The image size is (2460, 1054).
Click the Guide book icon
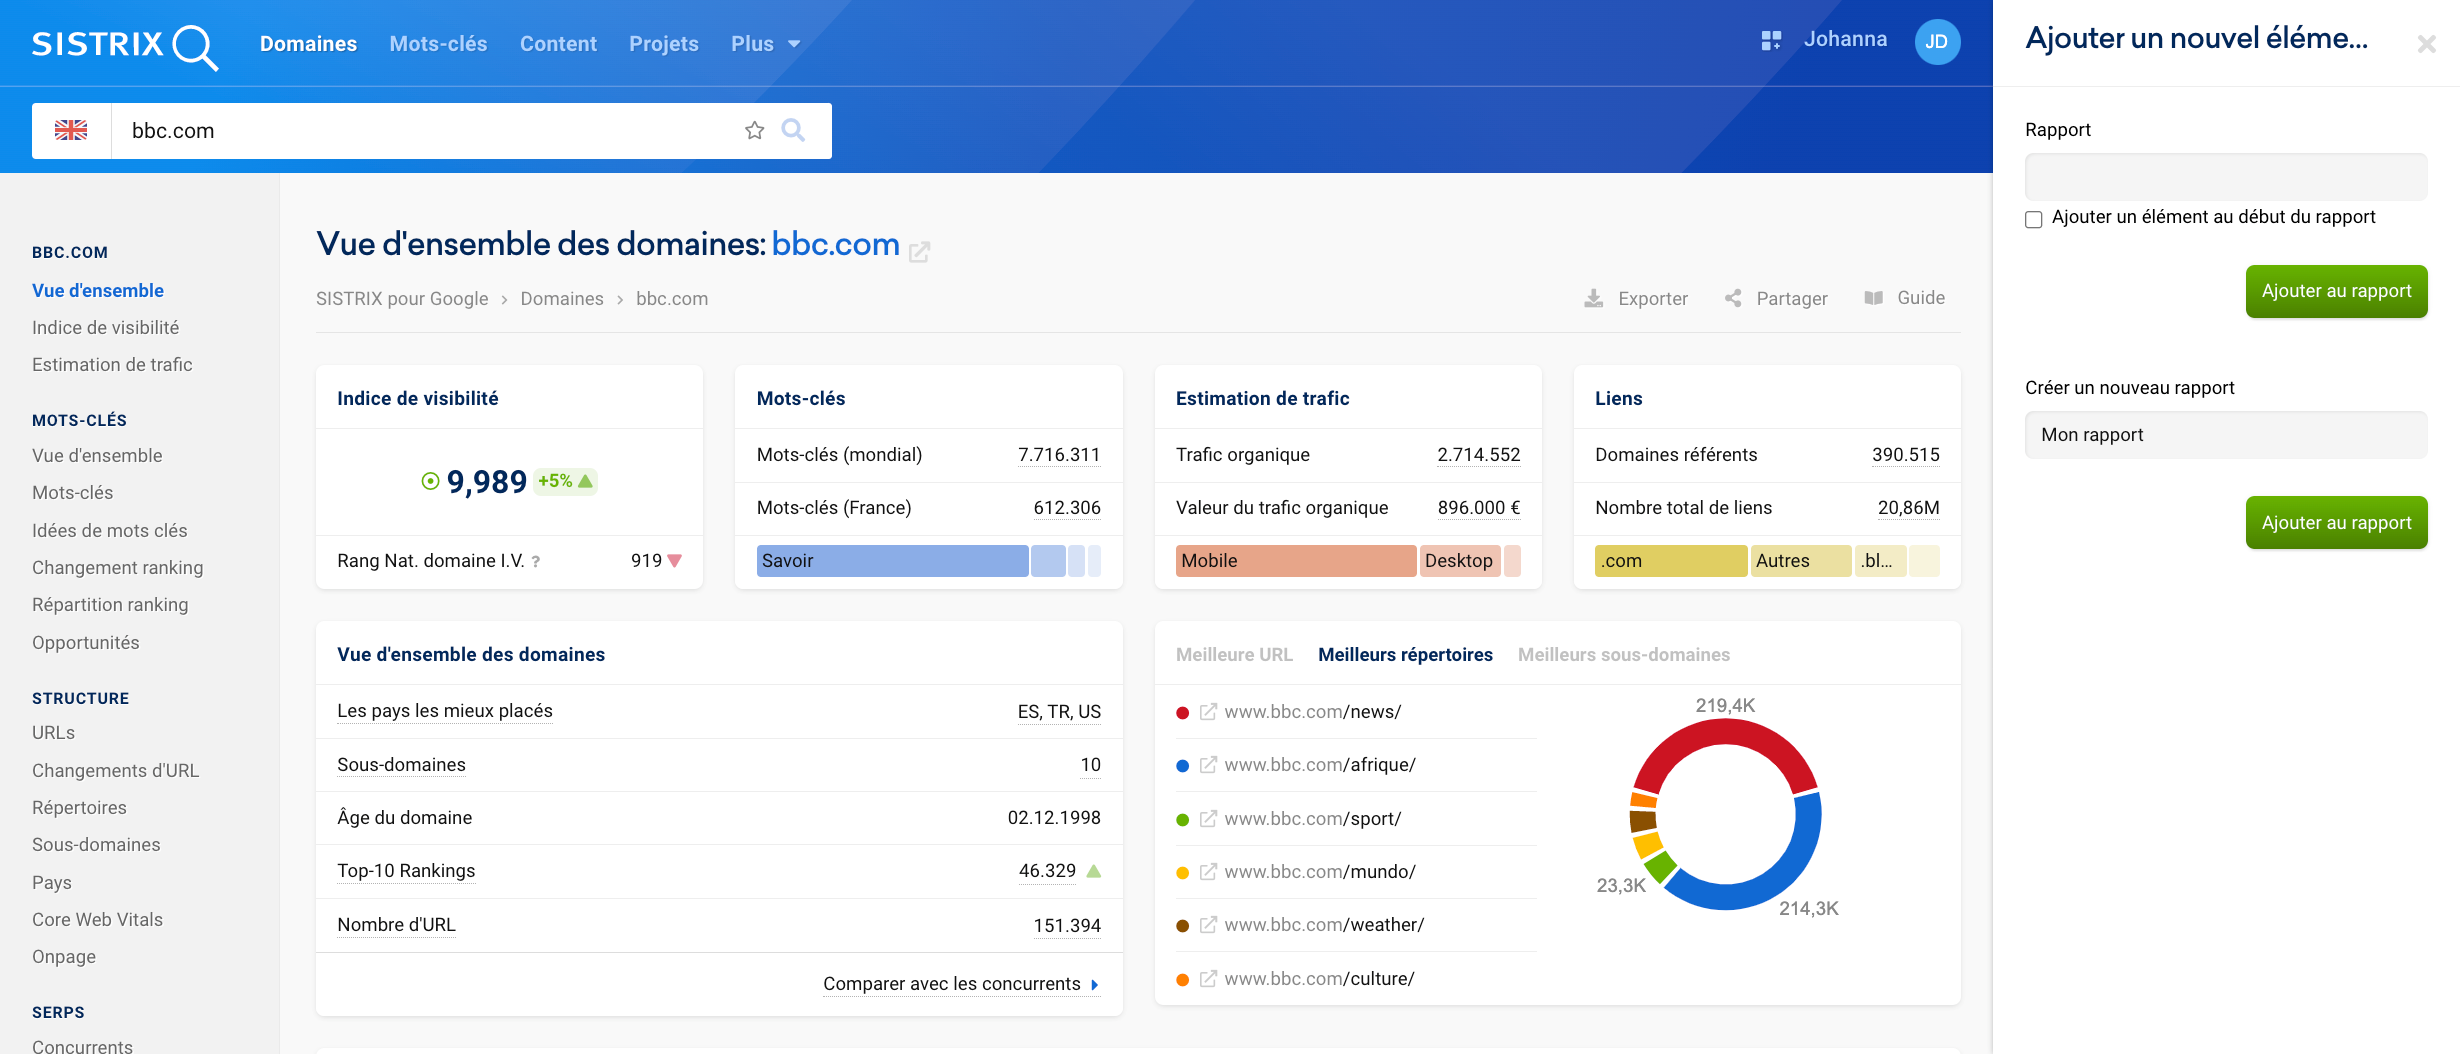coord(1874,298)
